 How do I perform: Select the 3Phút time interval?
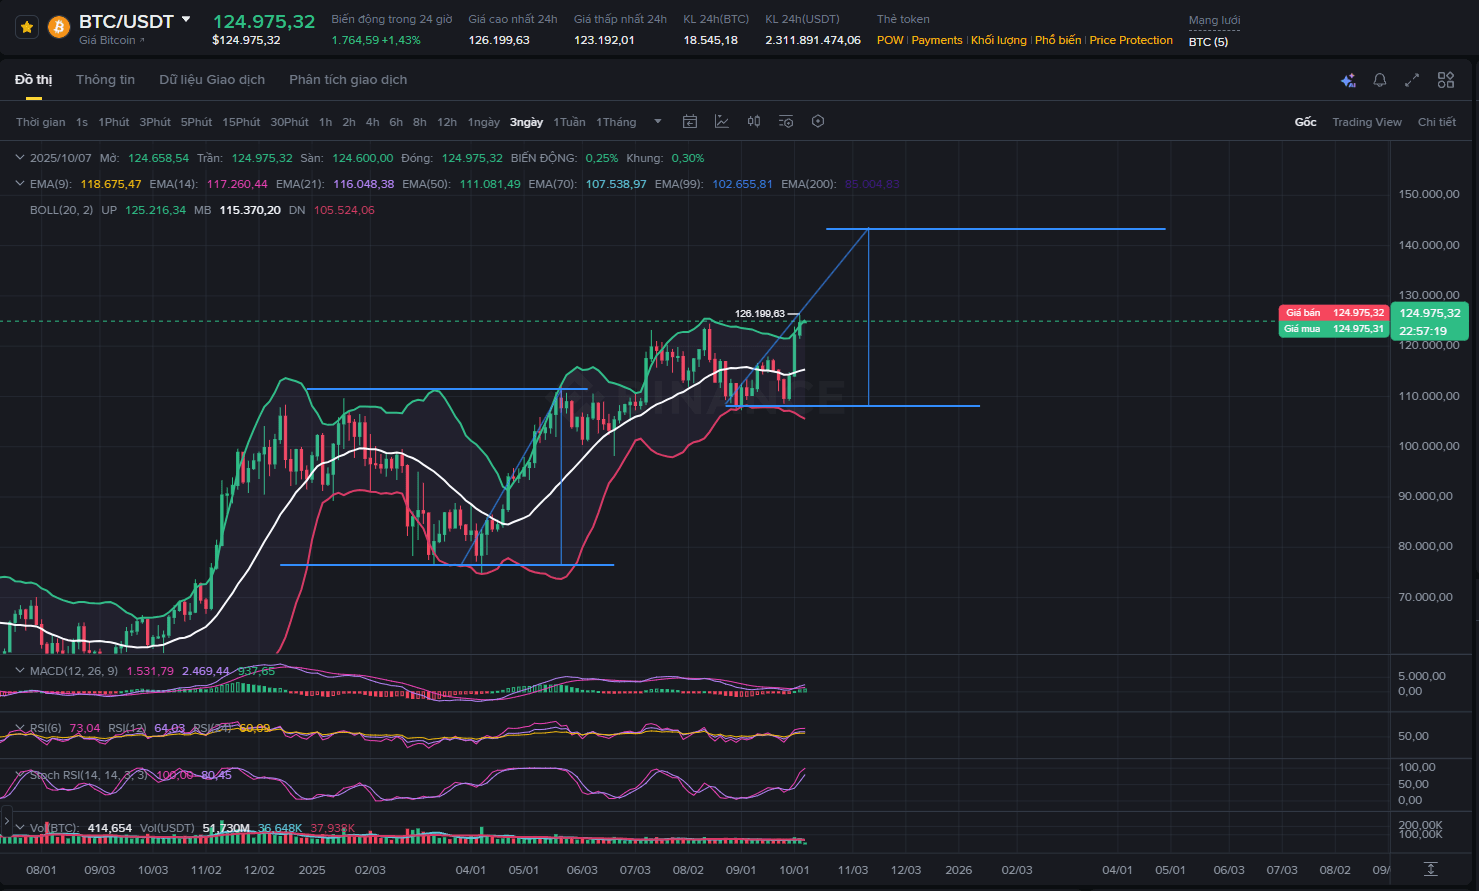[155, 122]
